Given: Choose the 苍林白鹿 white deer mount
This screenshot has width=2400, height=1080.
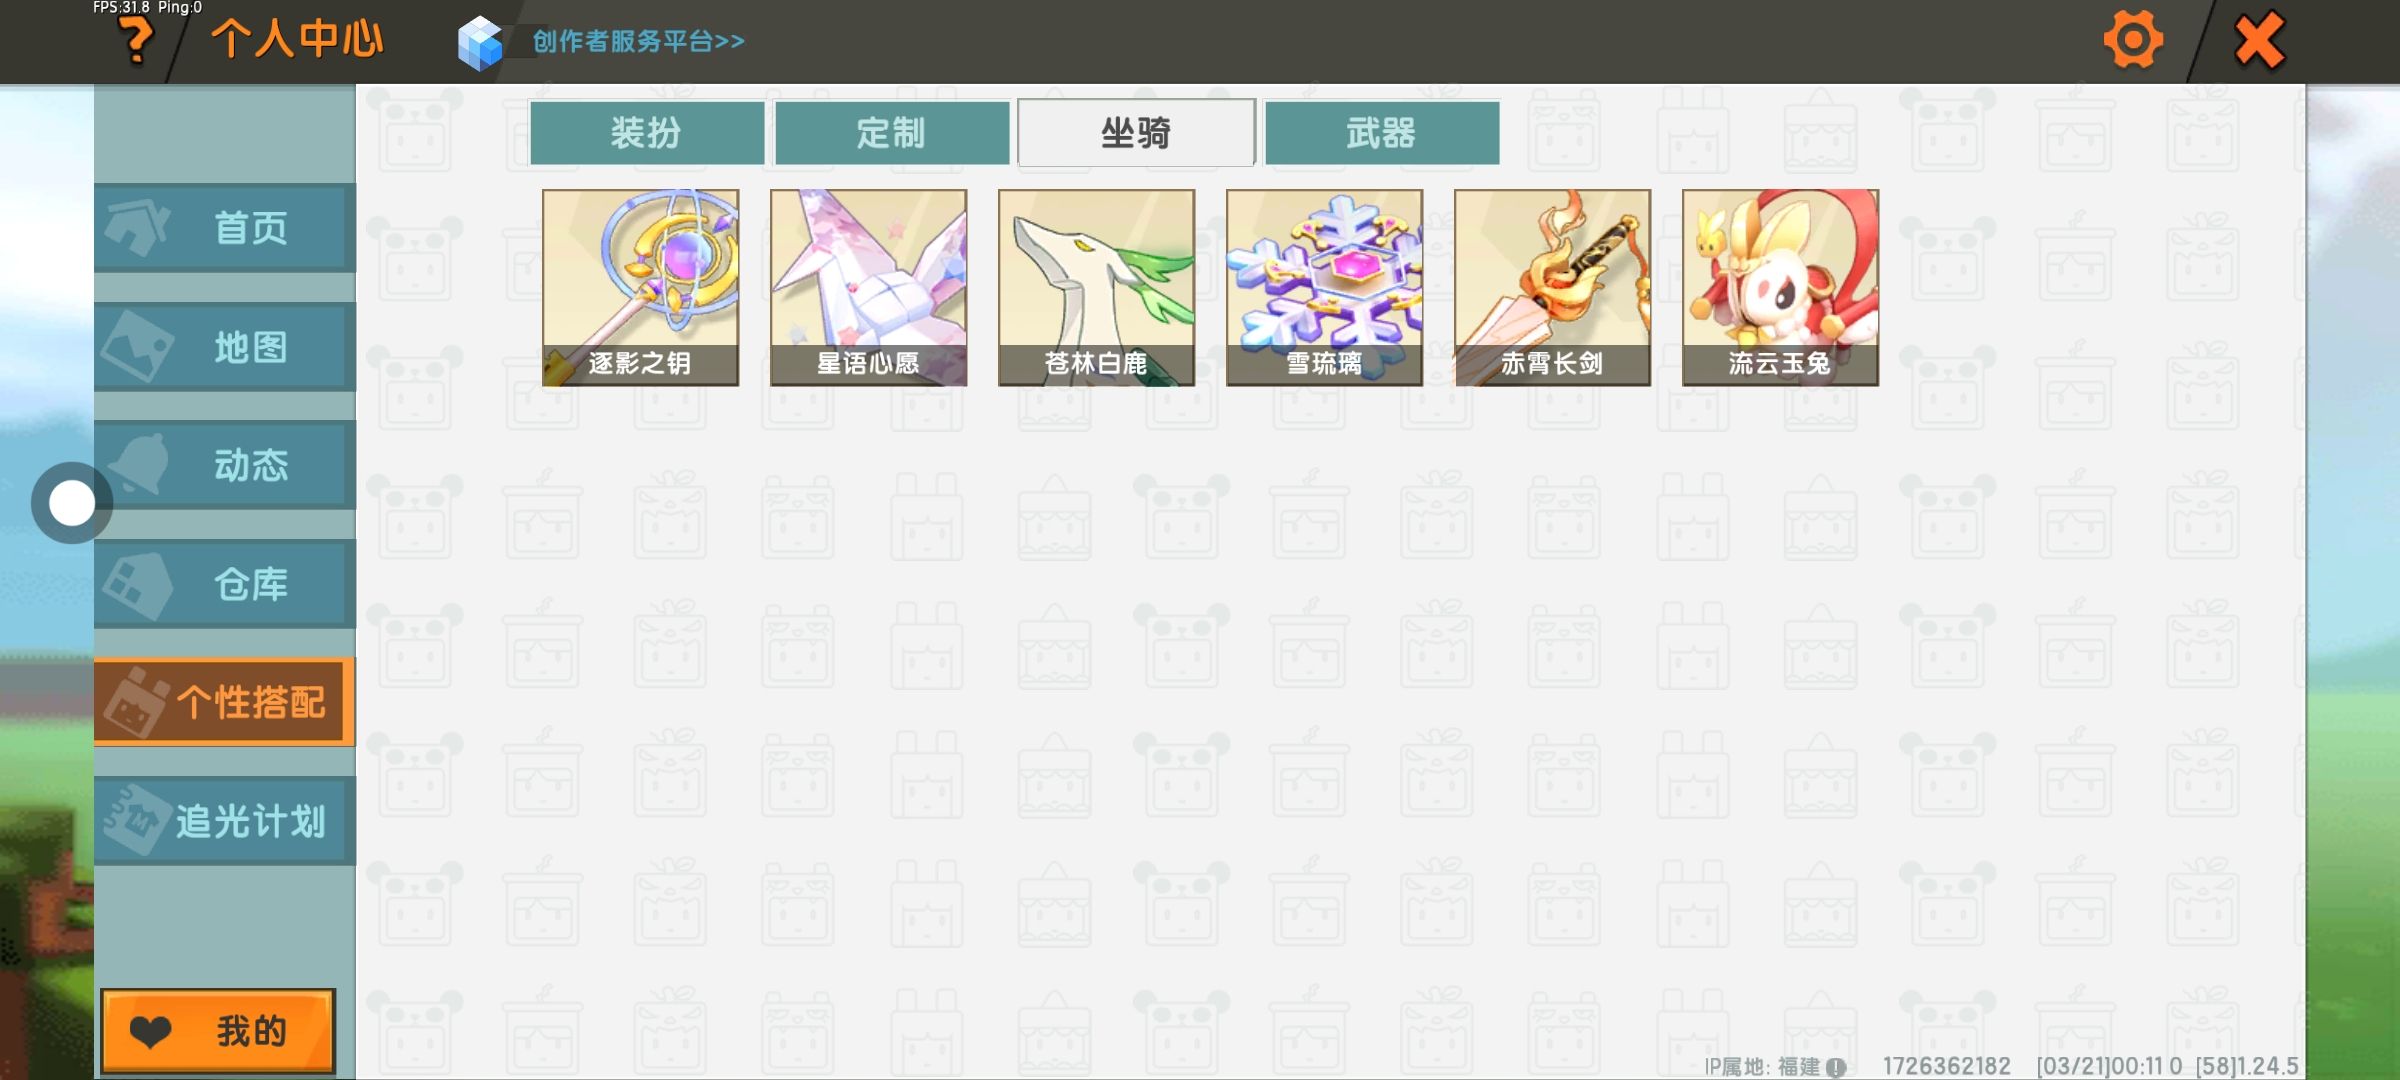Looking at the screenshot, I should click(x=1096, y=287).
